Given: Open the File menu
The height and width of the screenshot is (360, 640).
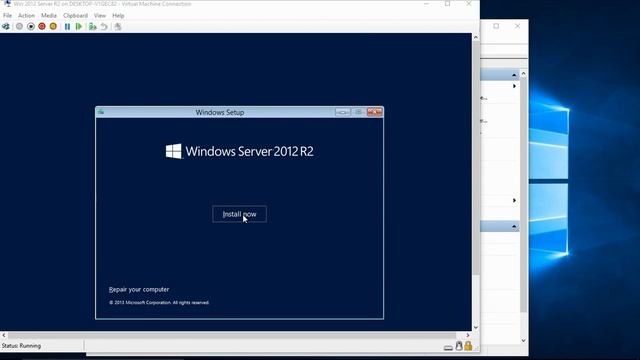Looking at the screenshot, I should click(x=7, y=16).
